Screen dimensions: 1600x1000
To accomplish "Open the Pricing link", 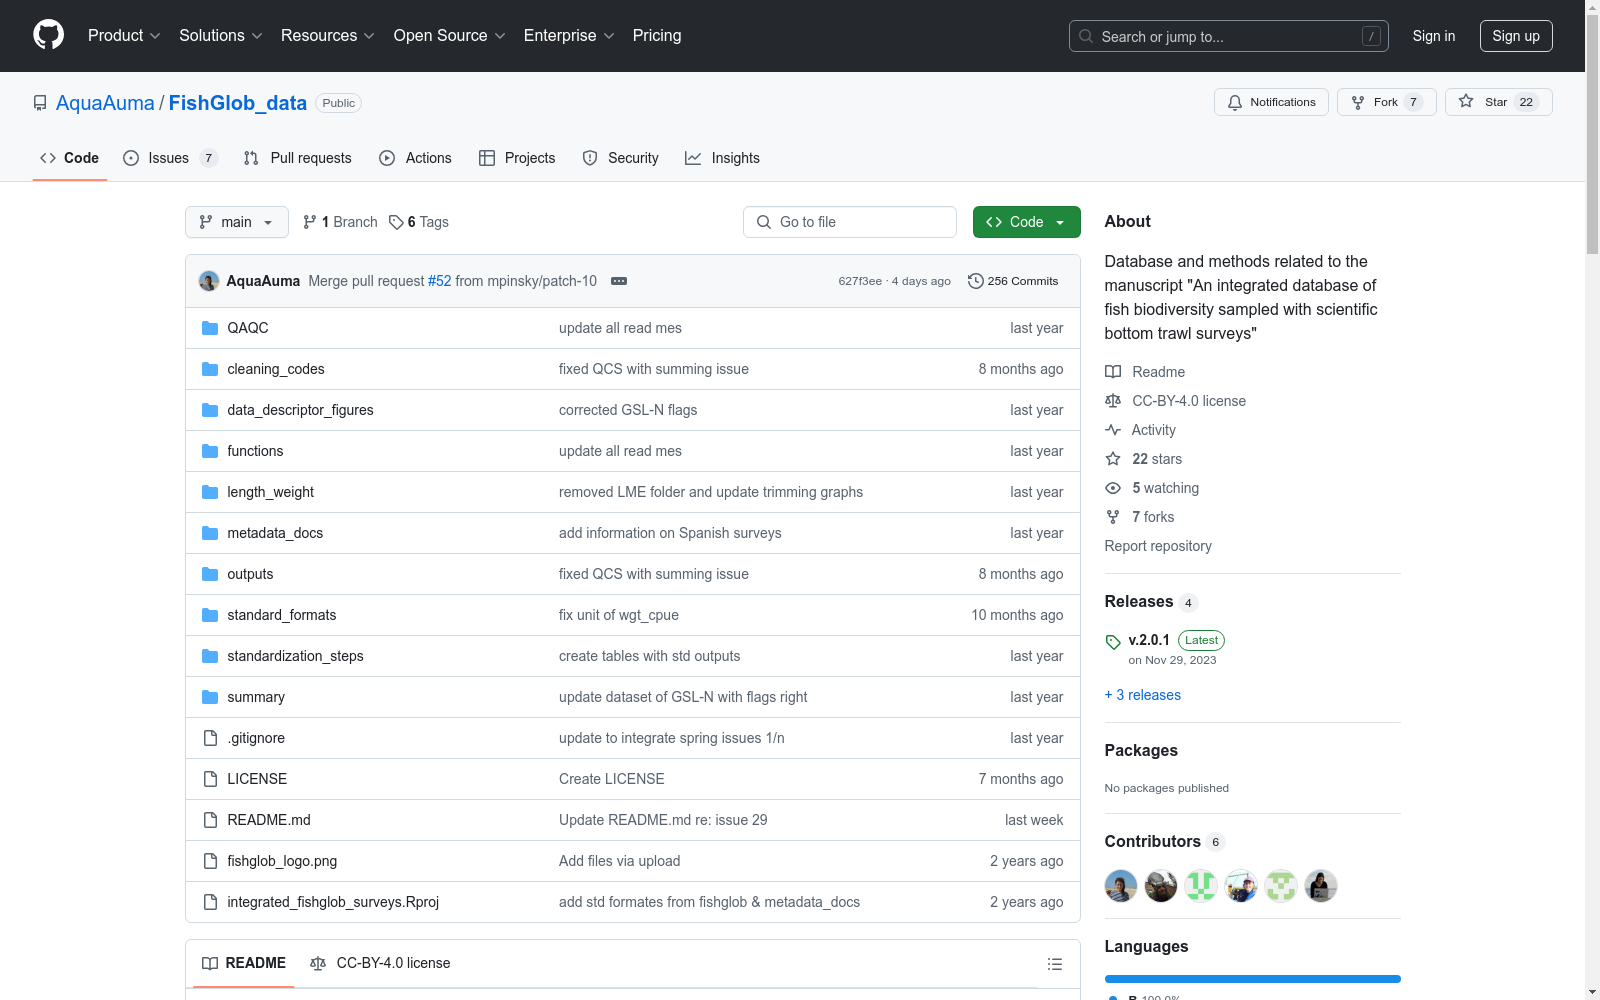I will point(657,36).
